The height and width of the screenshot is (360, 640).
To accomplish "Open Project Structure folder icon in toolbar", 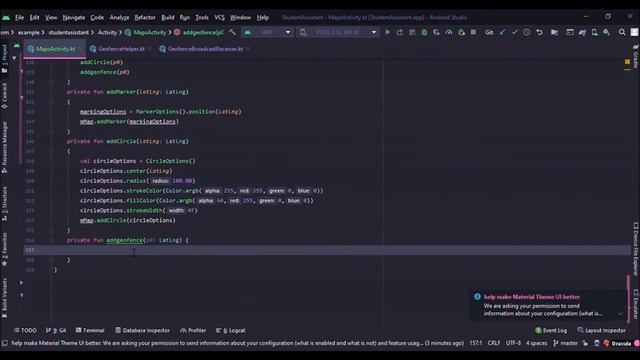I will click(x=554, y=32).
